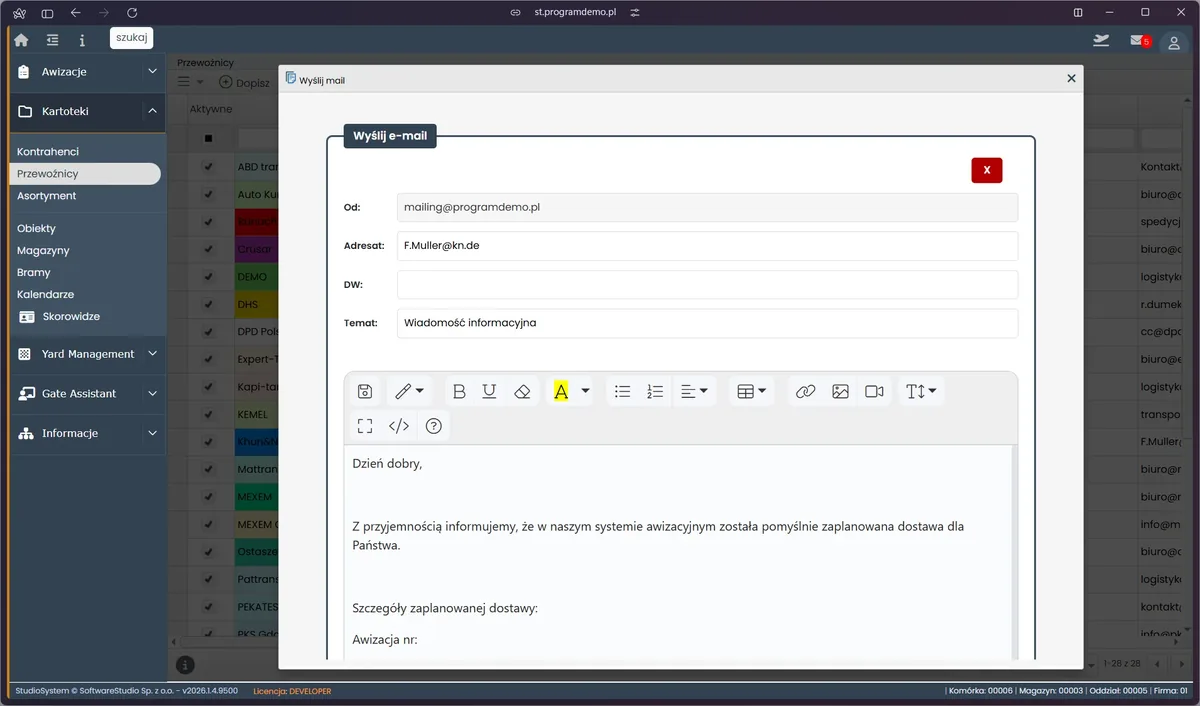Toggle the checkbox in the KEMEL row
The height and width of the screenshot is (706, 1200).
[208, 414]
